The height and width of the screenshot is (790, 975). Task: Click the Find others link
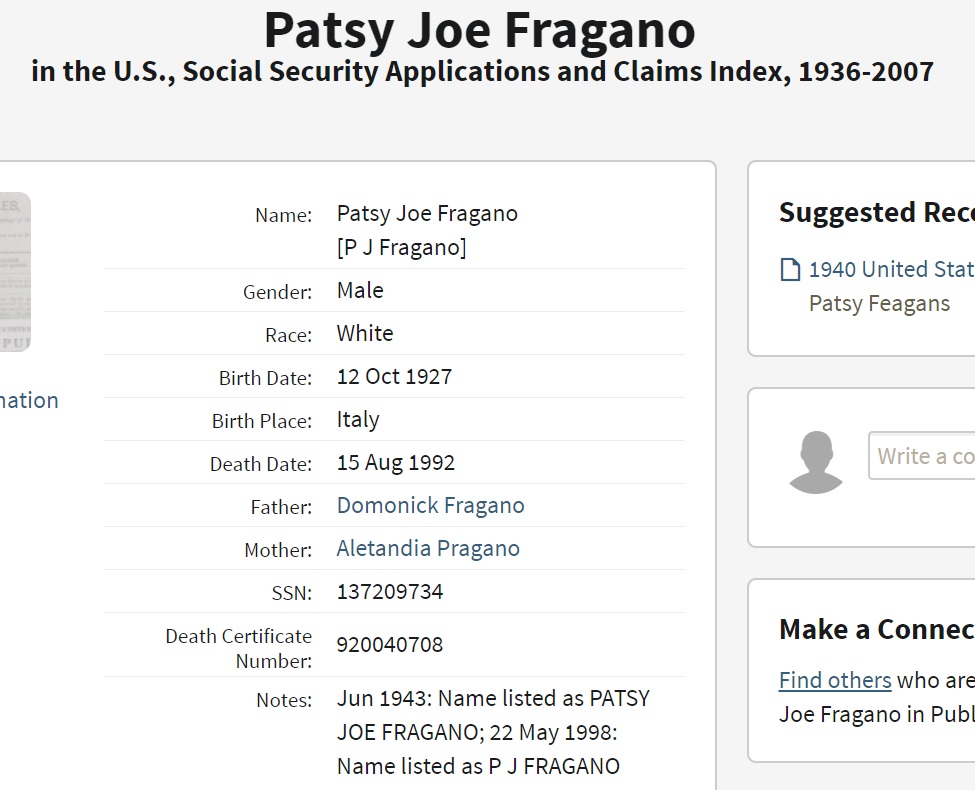[835, 681]
